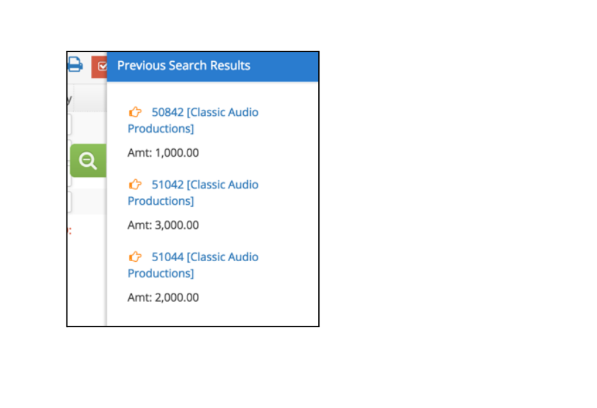Click the "Productions]" line under 50842
Screen dimensions: 597x408
pyautogui.click(x=161, y=129)
